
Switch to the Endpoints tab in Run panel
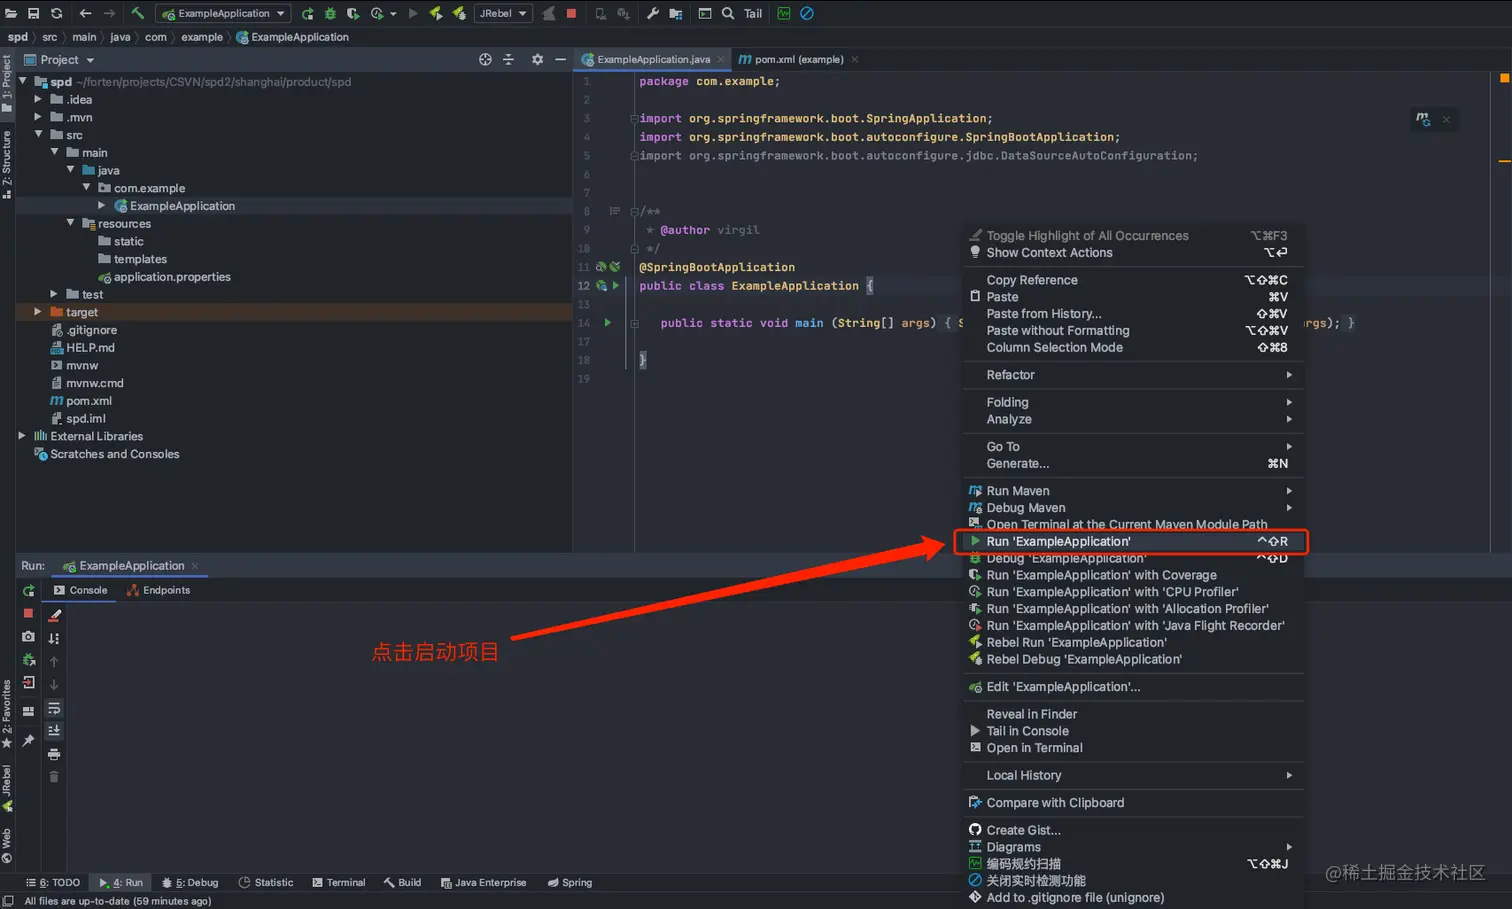(x=158, y=590)
